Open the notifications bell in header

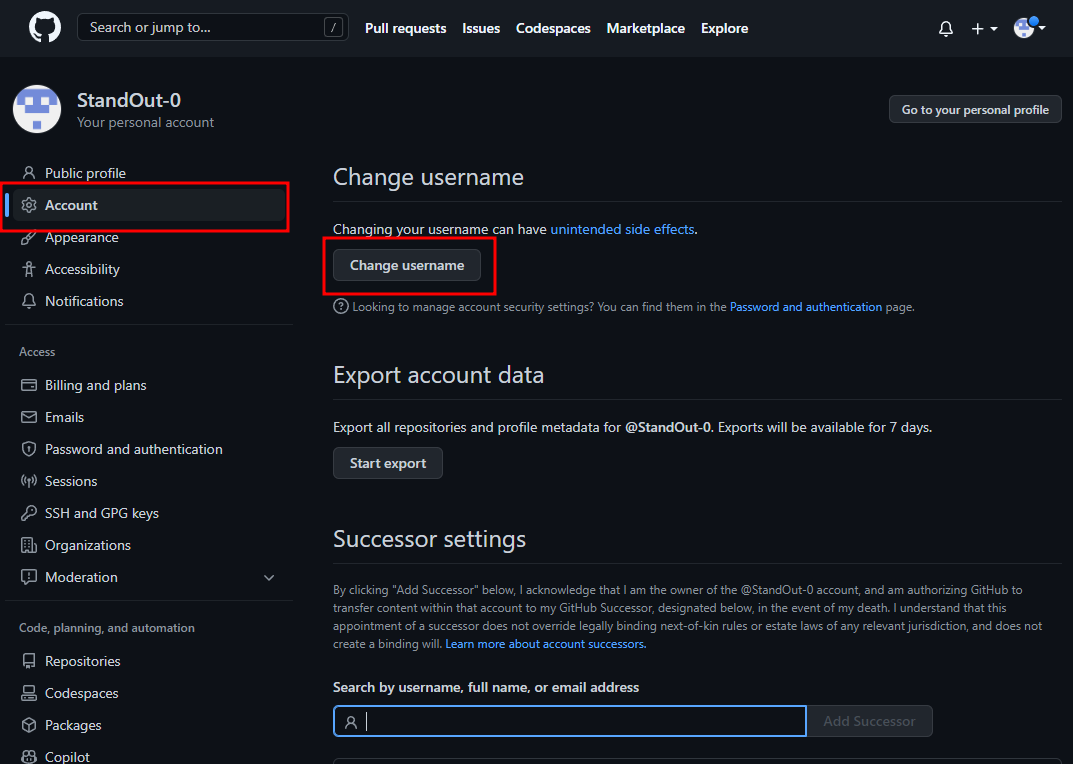[x=946, y=29]
